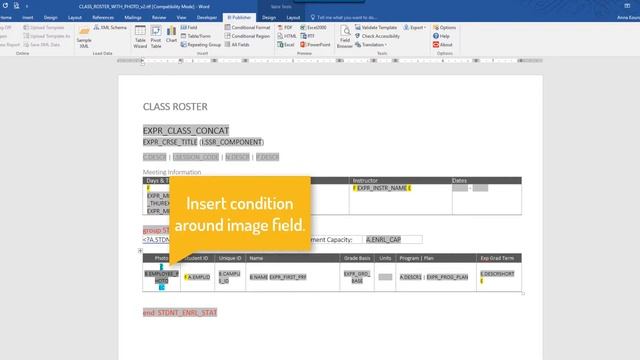
Task: Click Save XML Data
Action: (41, 44)
